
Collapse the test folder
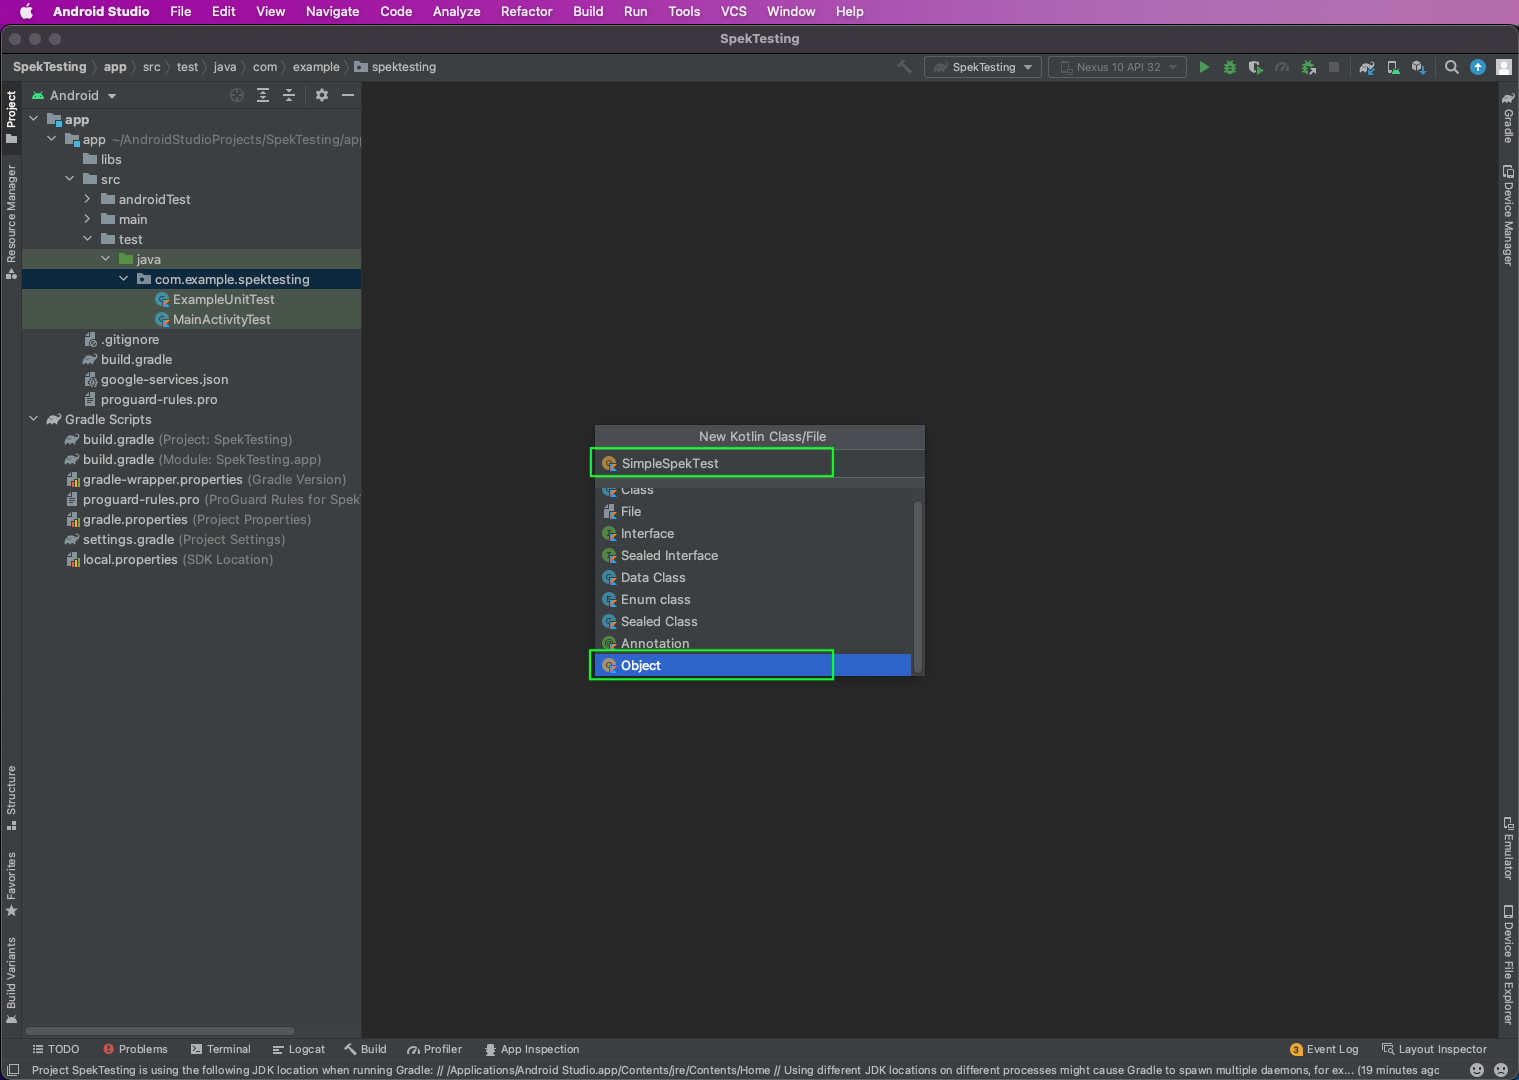[x=88, y=239]
